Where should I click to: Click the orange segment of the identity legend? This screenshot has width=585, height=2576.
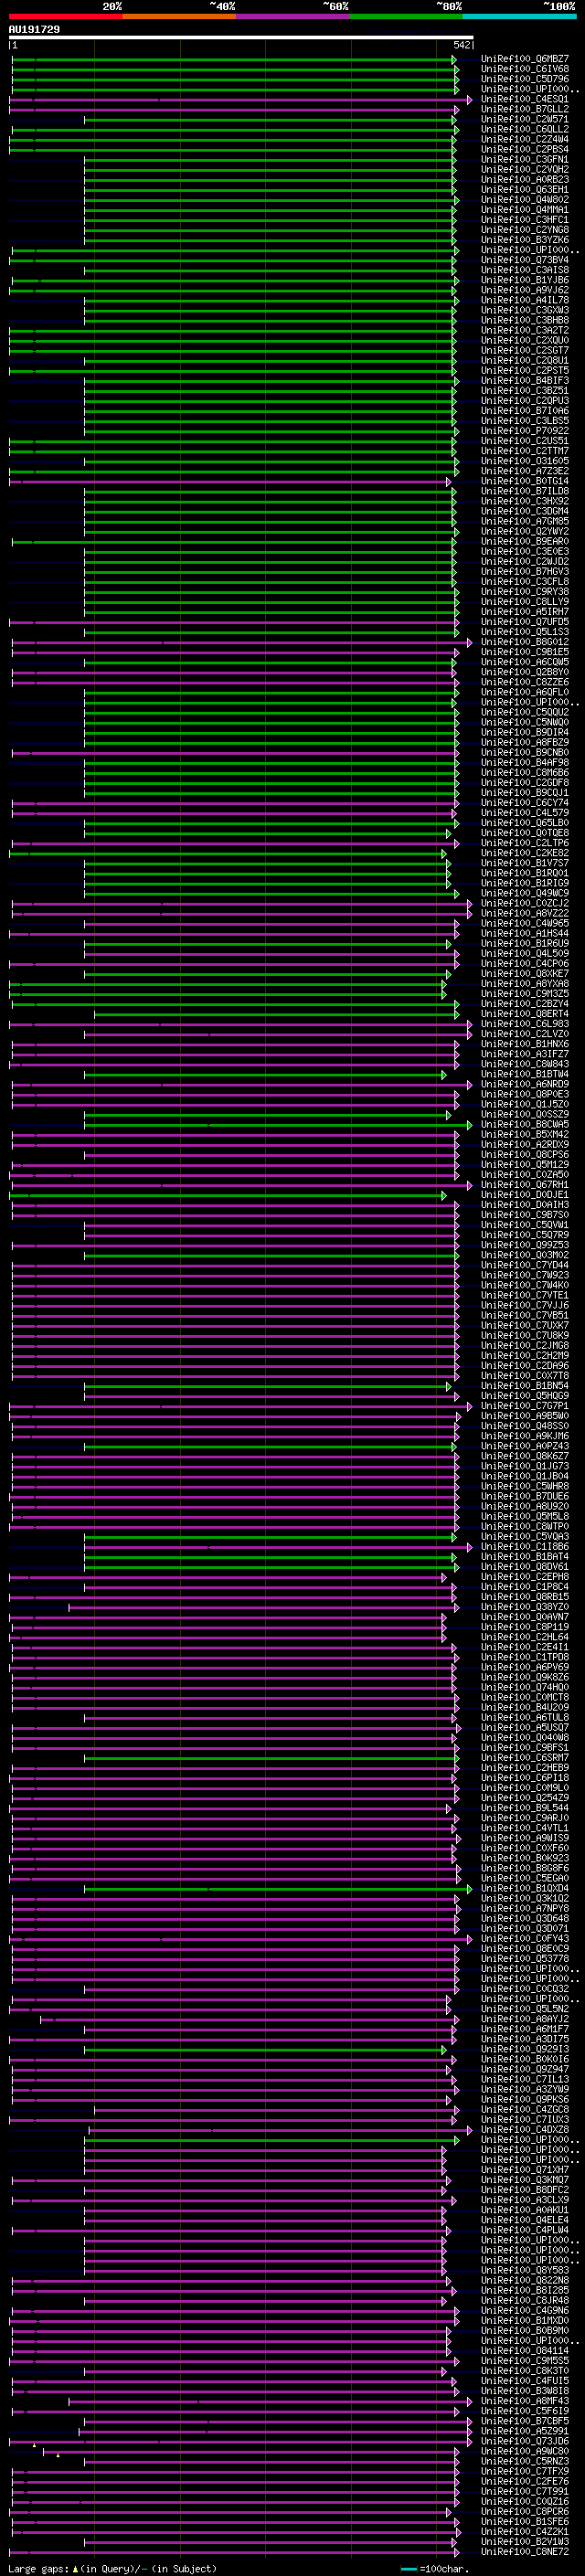pos(179,16)
